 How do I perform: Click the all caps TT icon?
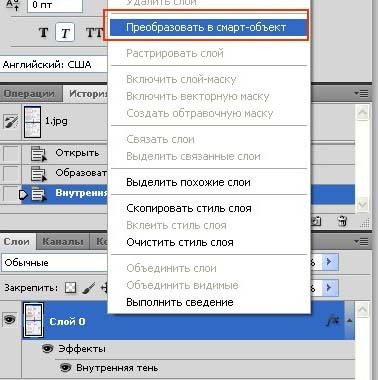click(94, 33)
